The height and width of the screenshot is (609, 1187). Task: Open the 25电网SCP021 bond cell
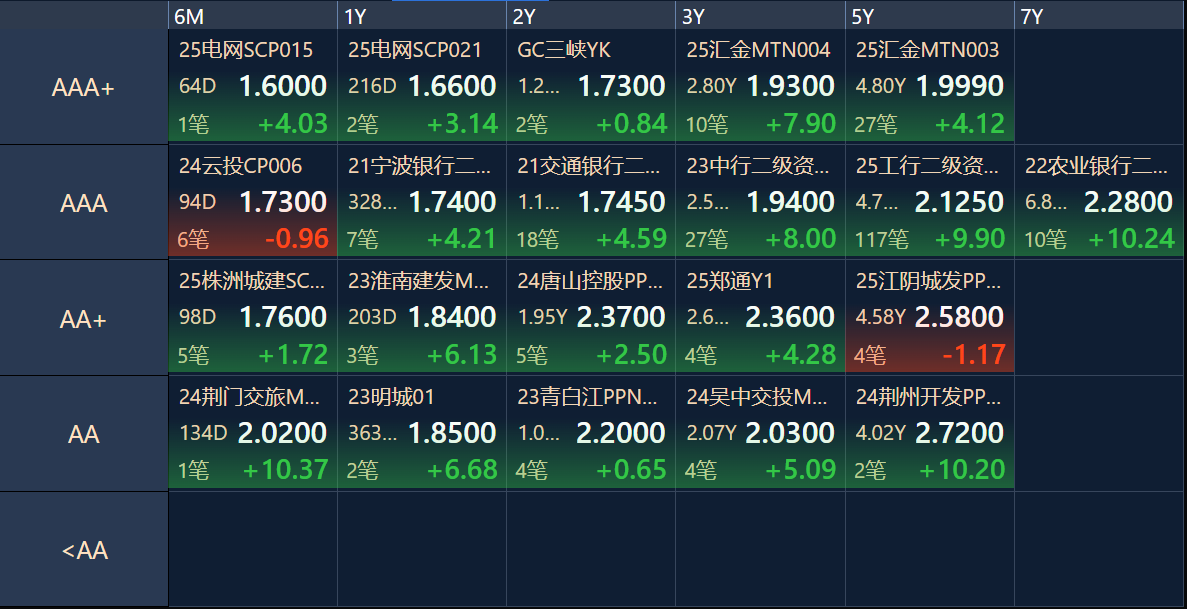tap(422, 86)
